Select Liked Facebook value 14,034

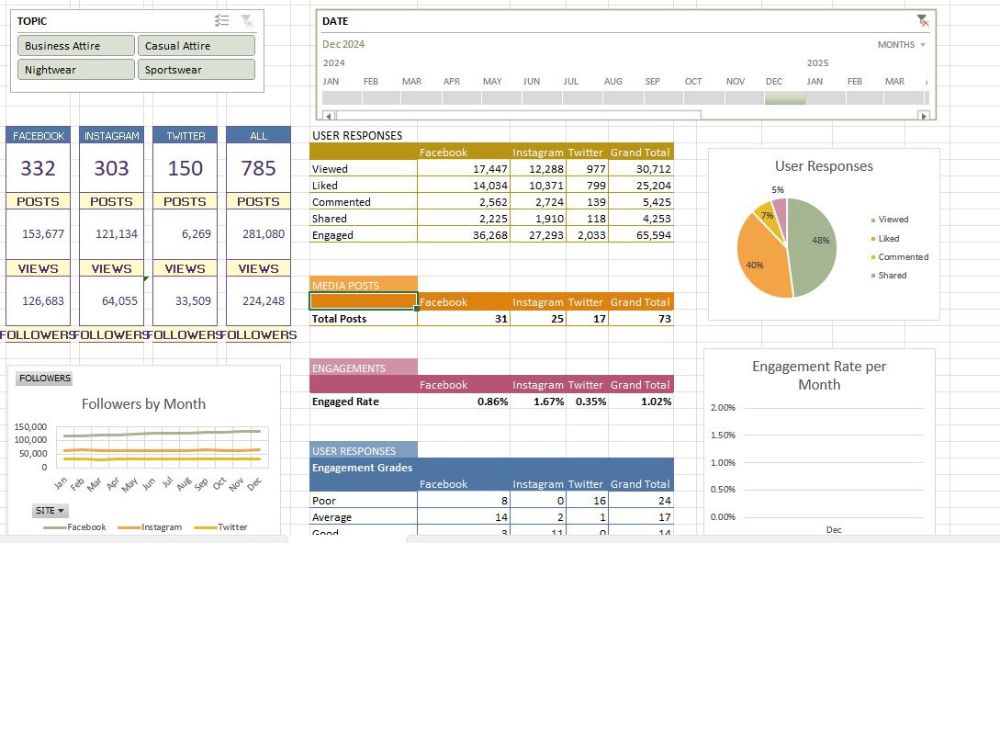coord(464,186)
